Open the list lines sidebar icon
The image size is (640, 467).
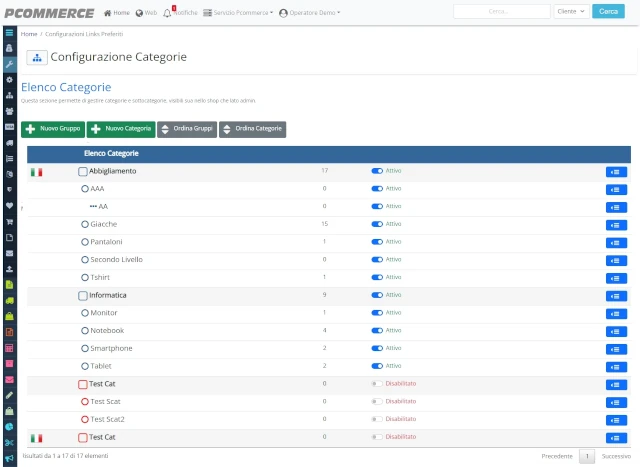pos(9,159)
